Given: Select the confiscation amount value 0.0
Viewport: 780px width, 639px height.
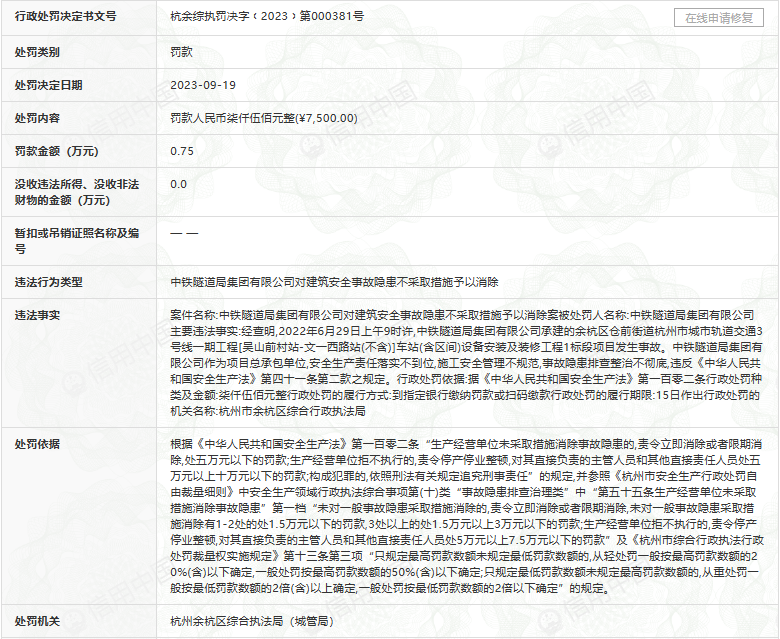Looking at the screenshot, I should point(179,184).
